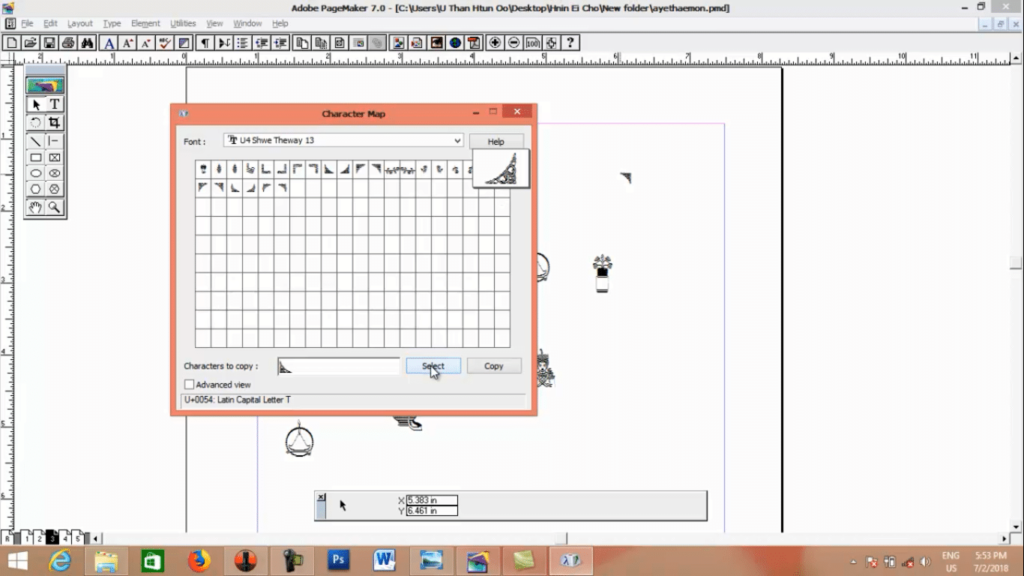Select the Hand tool

35,208
